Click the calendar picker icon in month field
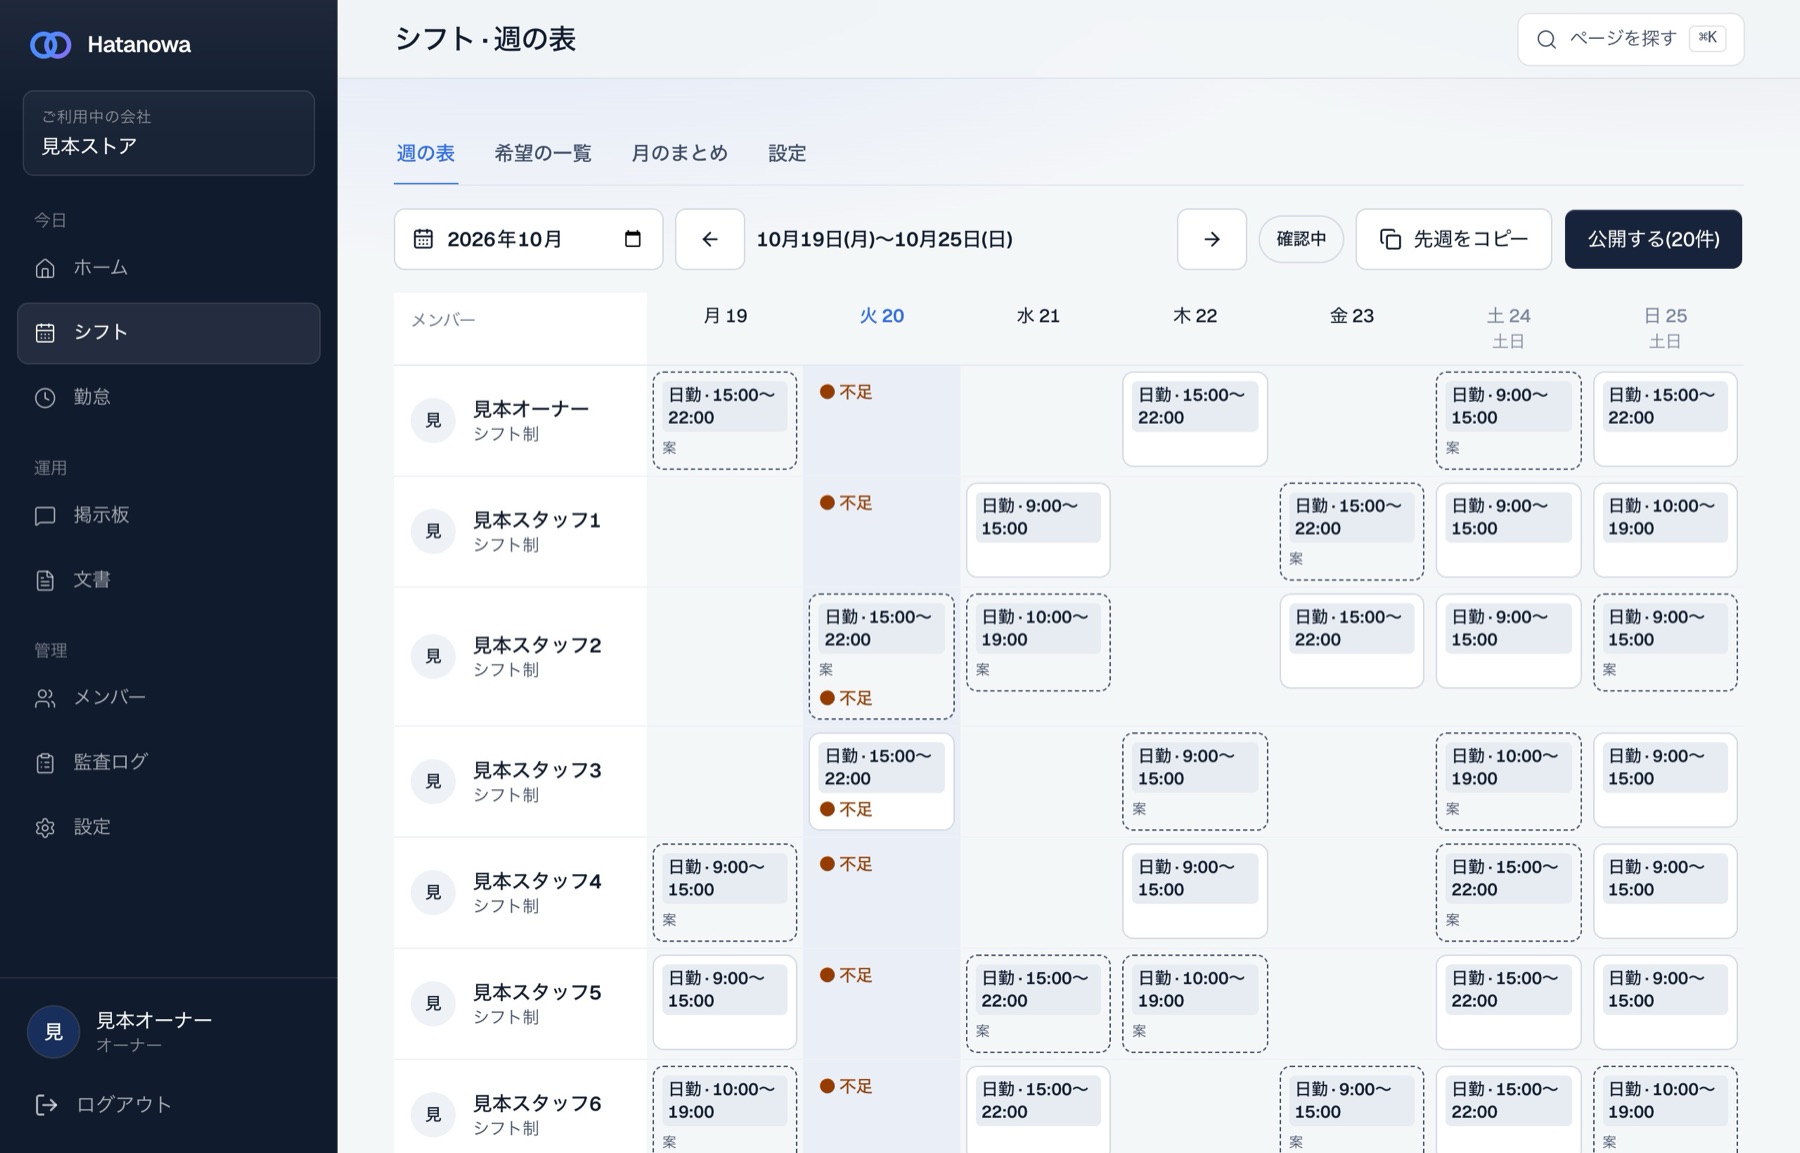Image resolution: width=1800 pixels, height=1153 pixels. pos(632,239)
